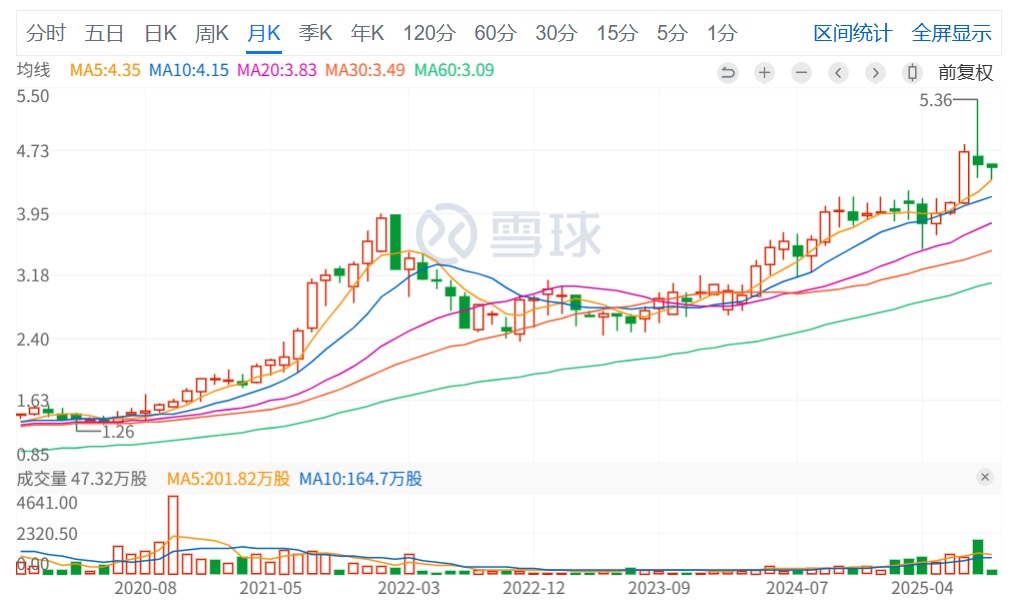The height and width of the screenshot is (604, 1014).
Task: Pan chart right with the right chevron
Action: [875, 72]
